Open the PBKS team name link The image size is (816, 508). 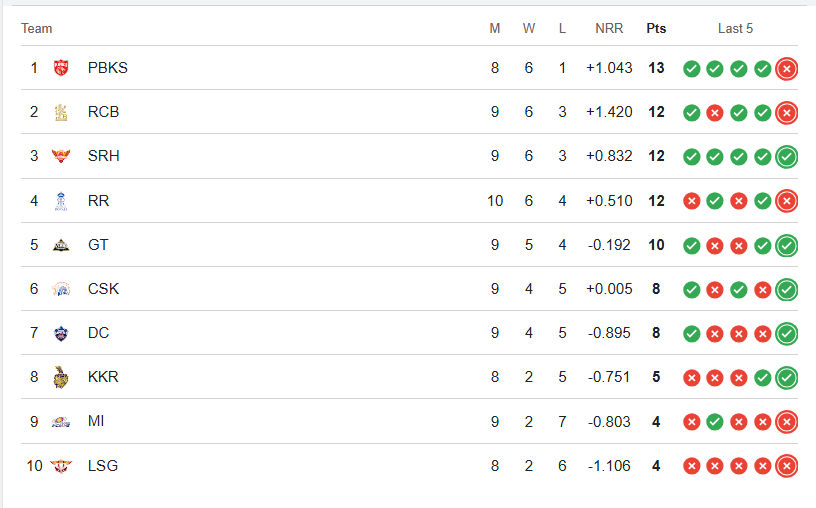[x=108, y=68]
